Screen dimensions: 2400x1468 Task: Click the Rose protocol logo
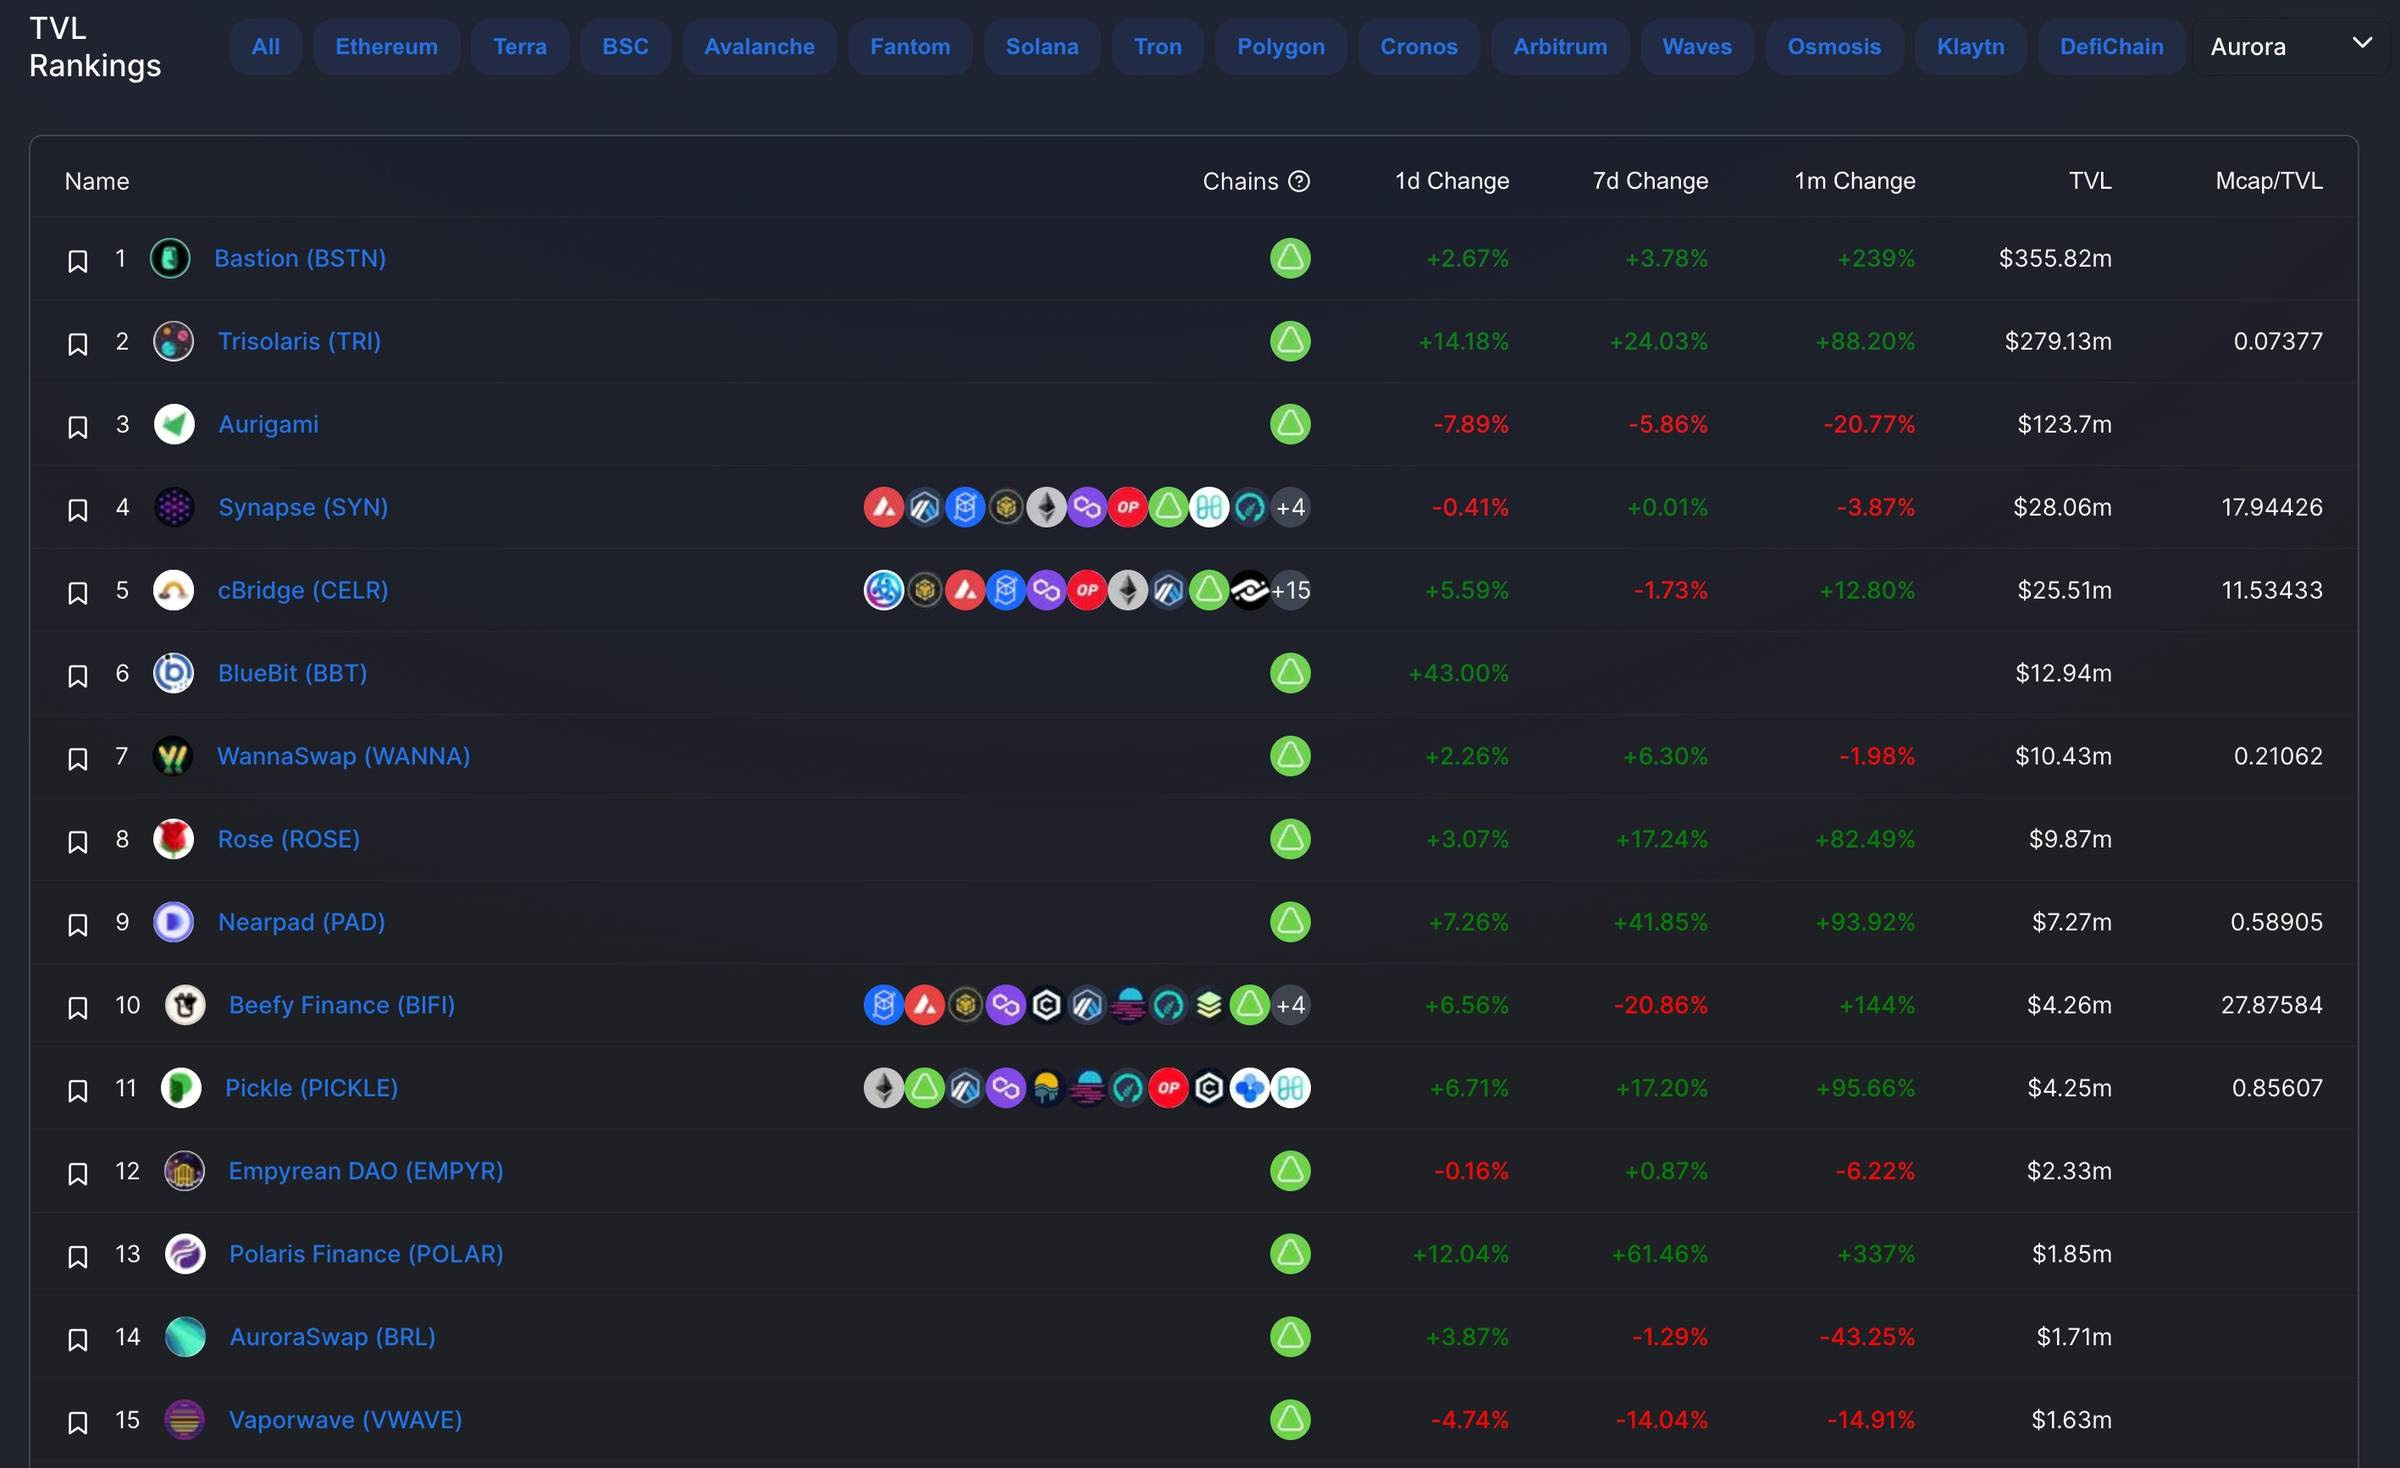tap(173, 839)
